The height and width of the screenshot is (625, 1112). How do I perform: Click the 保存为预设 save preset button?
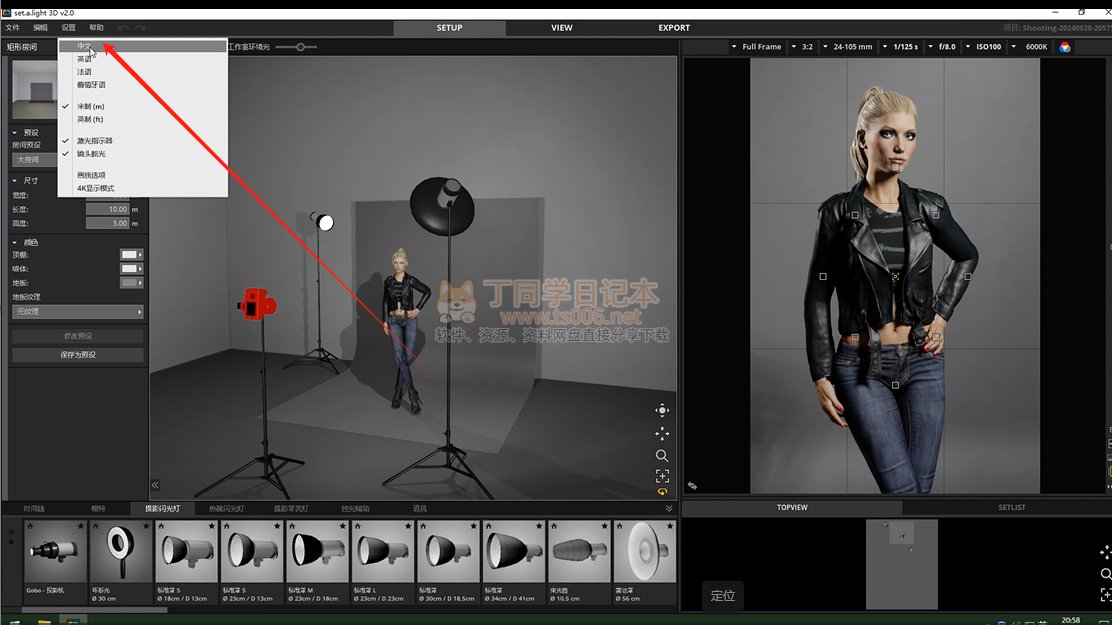point(77,355)
